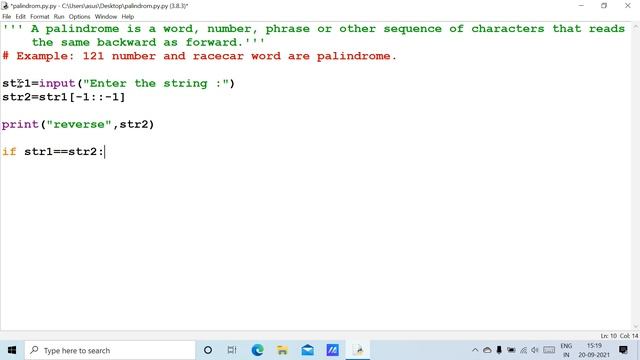Open the Help menu
Screen dimensions: 640x360
(x=128, y=17)
